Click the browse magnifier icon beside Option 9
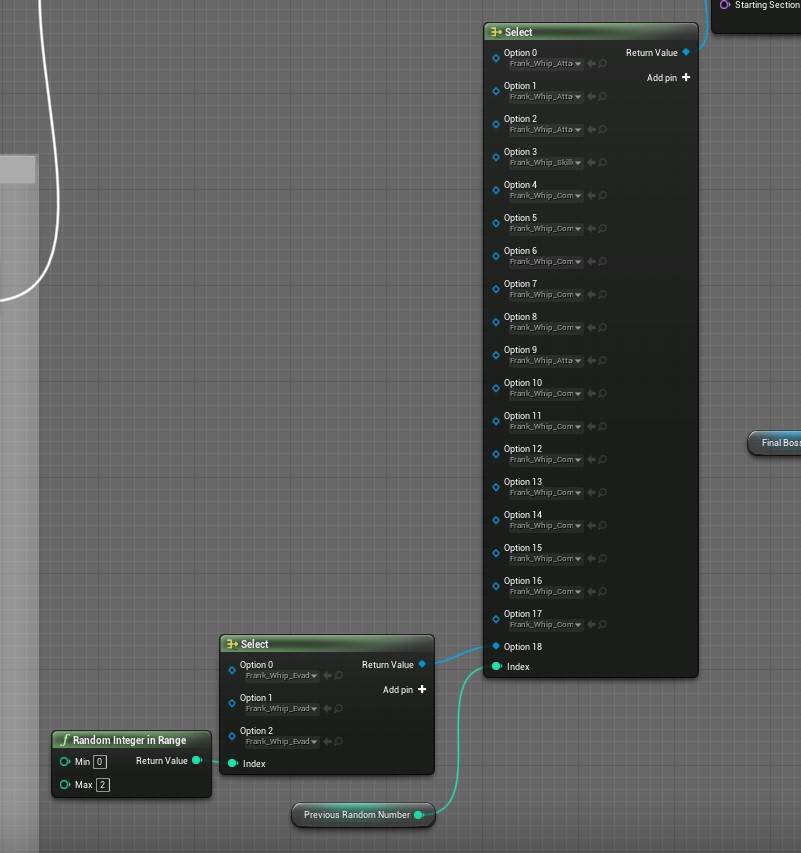This screenshot has height=853, width=801. point(603,361)
